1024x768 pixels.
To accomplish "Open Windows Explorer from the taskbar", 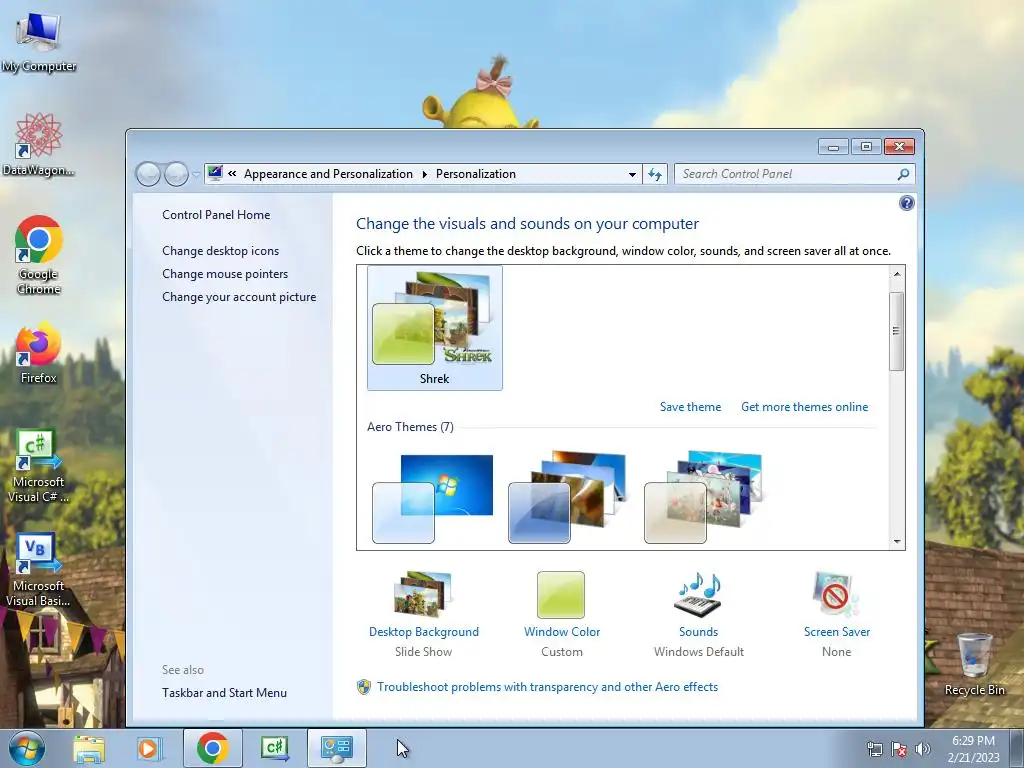I will pos(89,748).
